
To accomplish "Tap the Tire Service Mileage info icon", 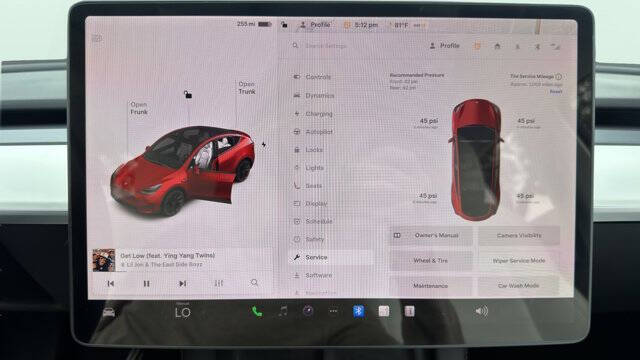I will [558, 76].
